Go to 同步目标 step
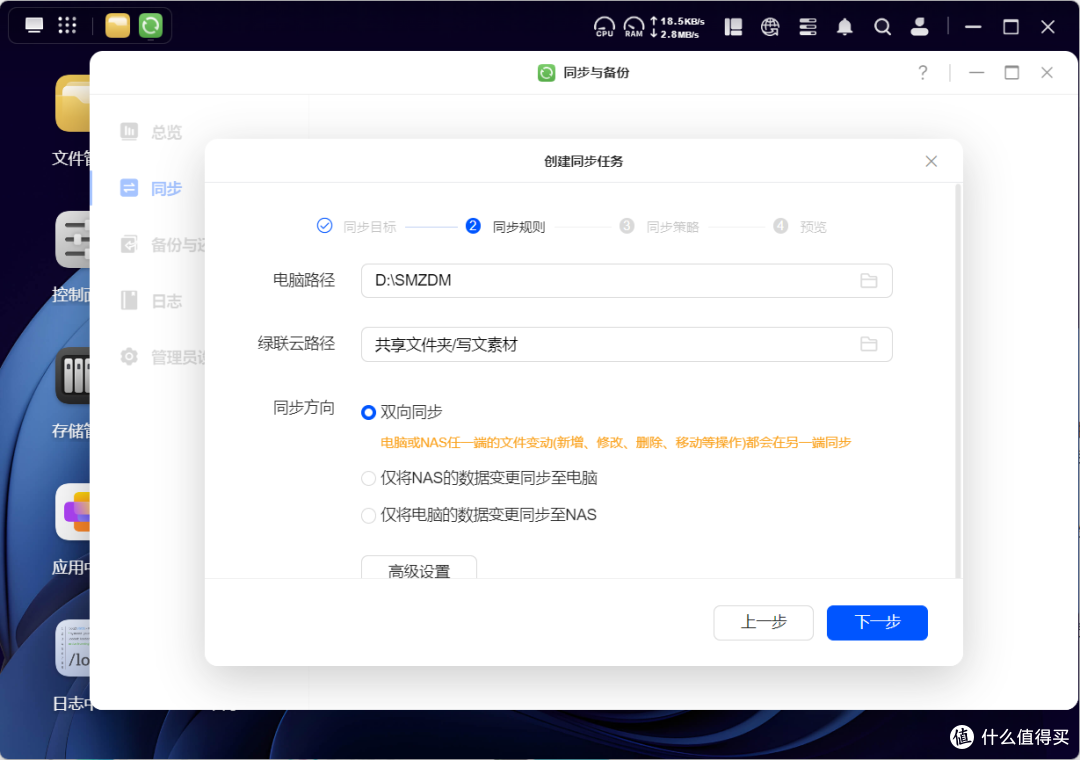1080x760 pixels. point(356,226)
